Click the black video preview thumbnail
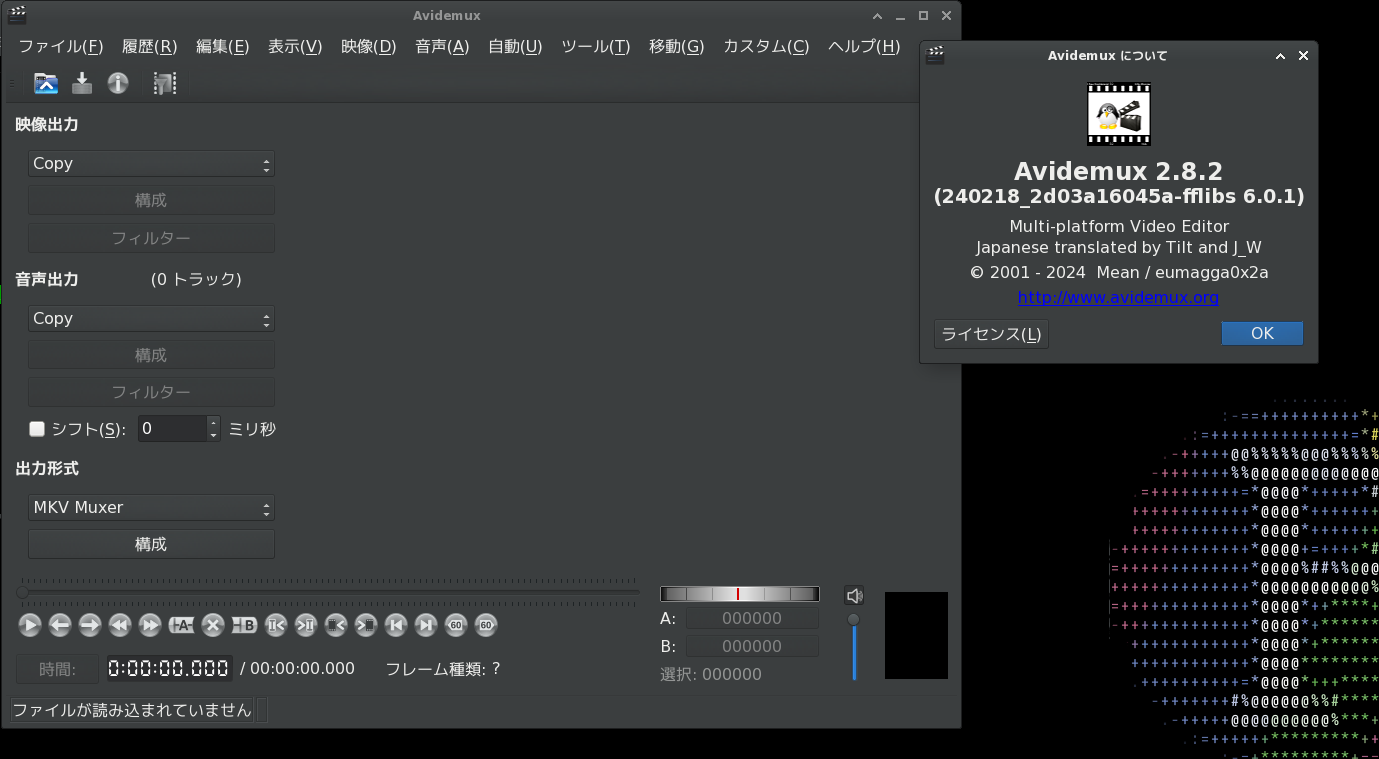The image size is (1379, 759). pos(916,636)
